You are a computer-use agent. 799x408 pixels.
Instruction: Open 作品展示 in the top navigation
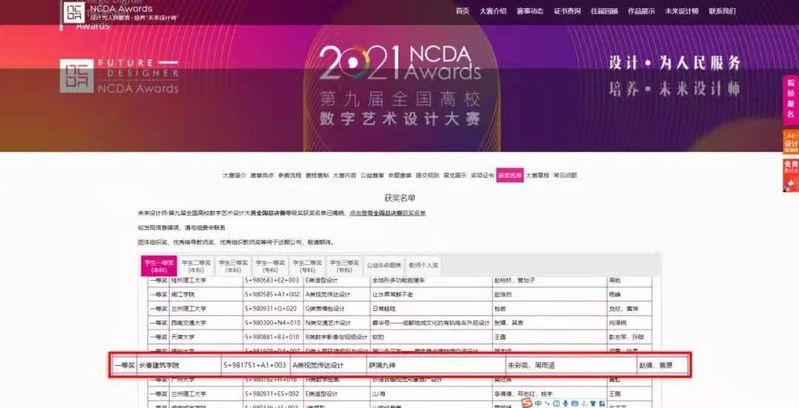pos(642,12)
